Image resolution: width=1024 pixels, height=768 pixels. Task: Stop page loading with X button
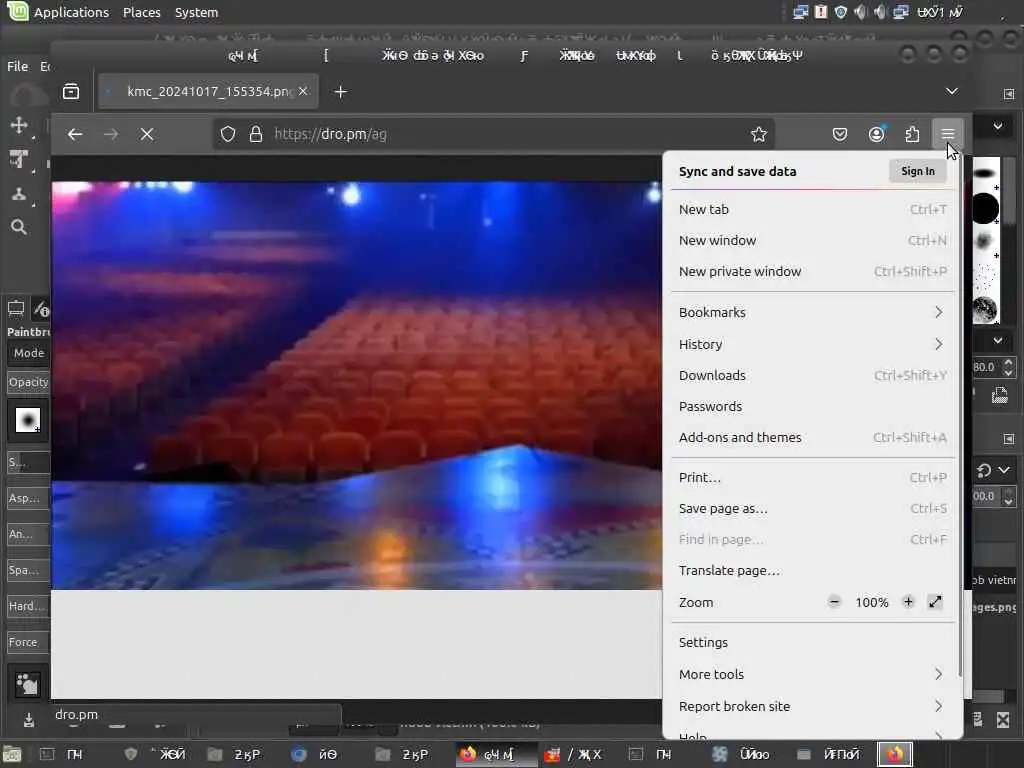[x=147, y=134]
